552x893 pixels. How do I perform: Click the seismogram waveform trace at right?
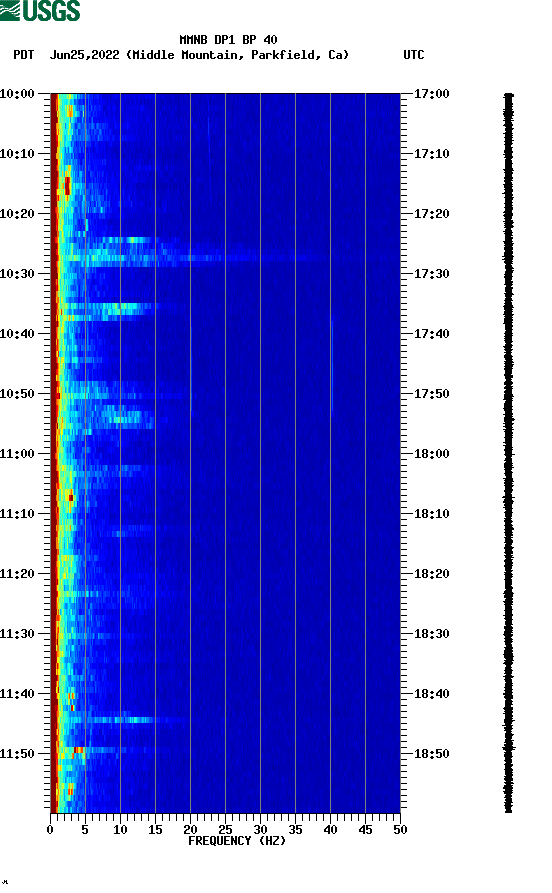click(509, 453)
